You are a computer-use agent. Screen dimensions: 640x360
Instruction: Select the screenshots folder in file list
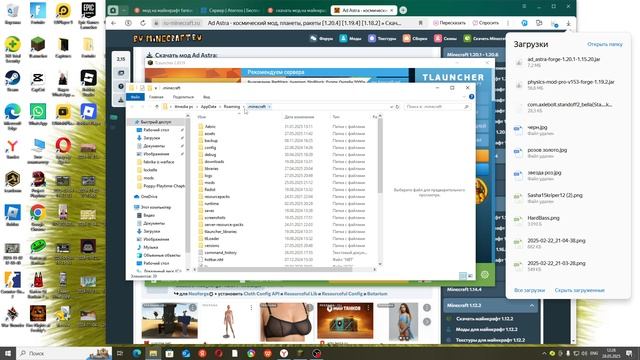pos(215,218)
